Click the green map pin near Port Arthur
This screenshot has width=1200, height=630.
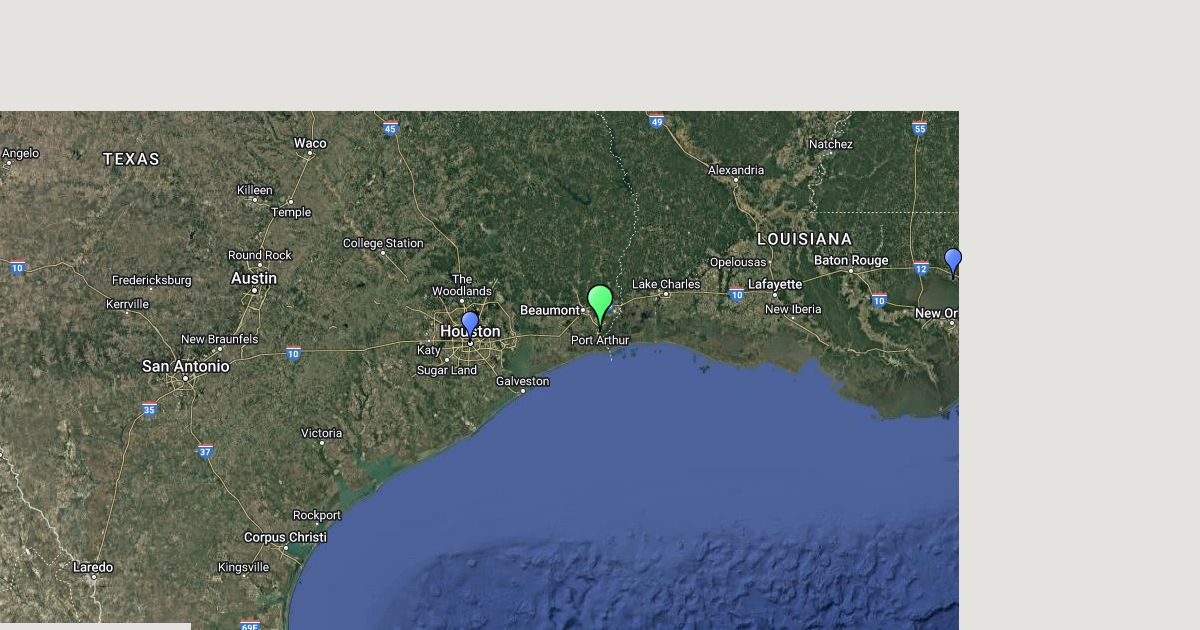tap(600, 305)
